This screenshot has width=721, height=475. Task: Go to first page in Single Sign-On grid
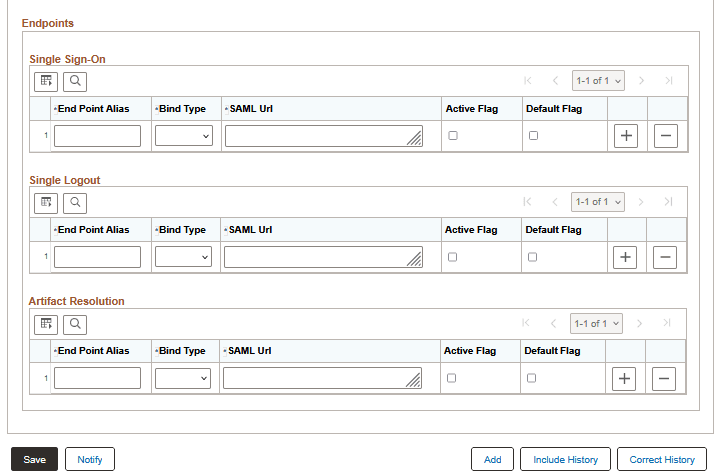pos(528,81)
